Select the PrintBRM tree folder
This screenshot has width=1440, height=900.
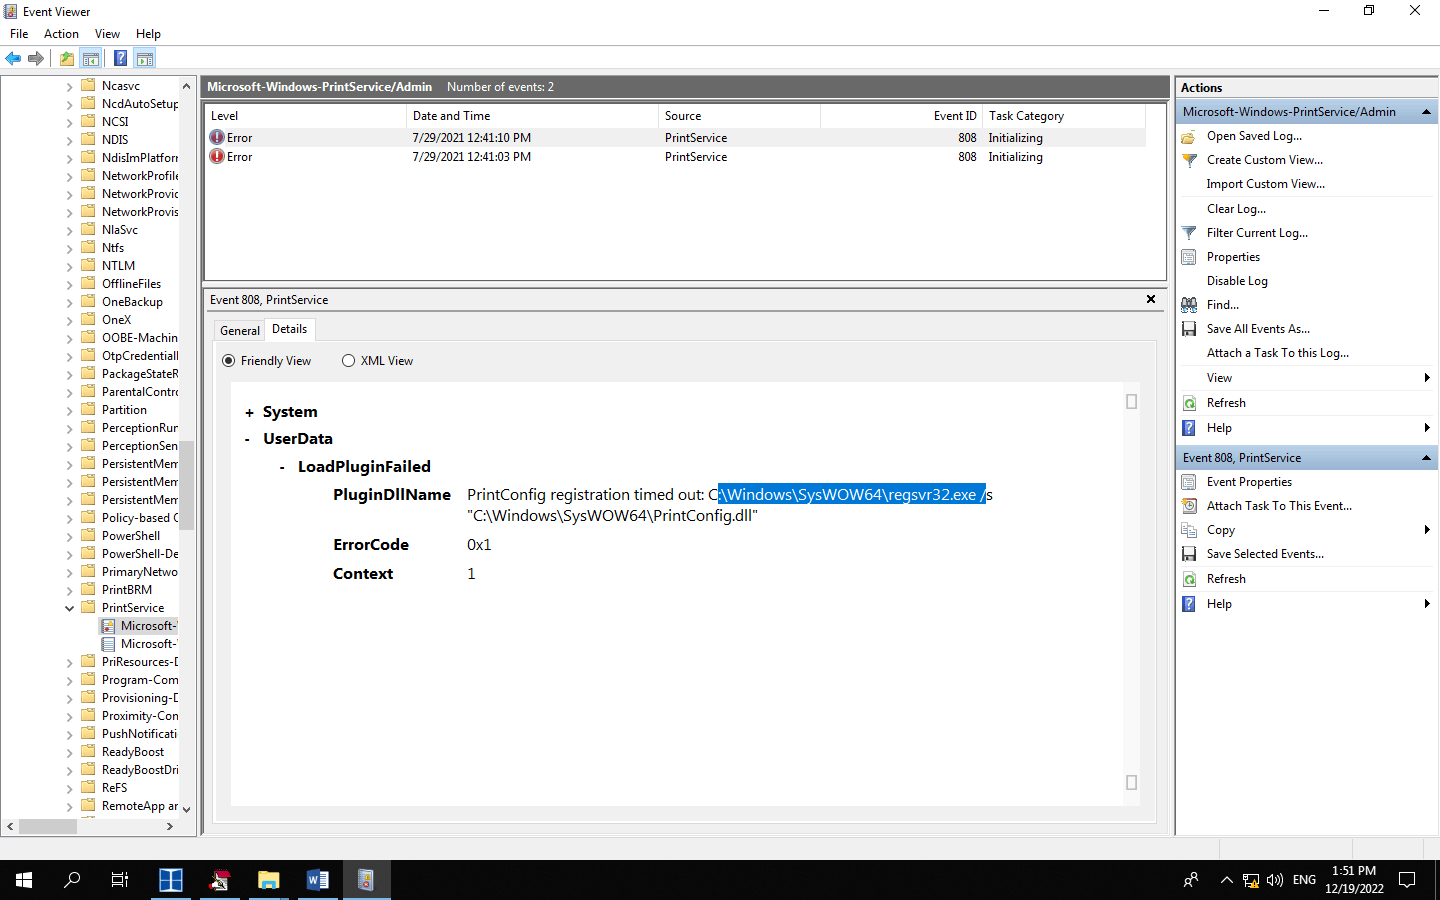point(127,590)
